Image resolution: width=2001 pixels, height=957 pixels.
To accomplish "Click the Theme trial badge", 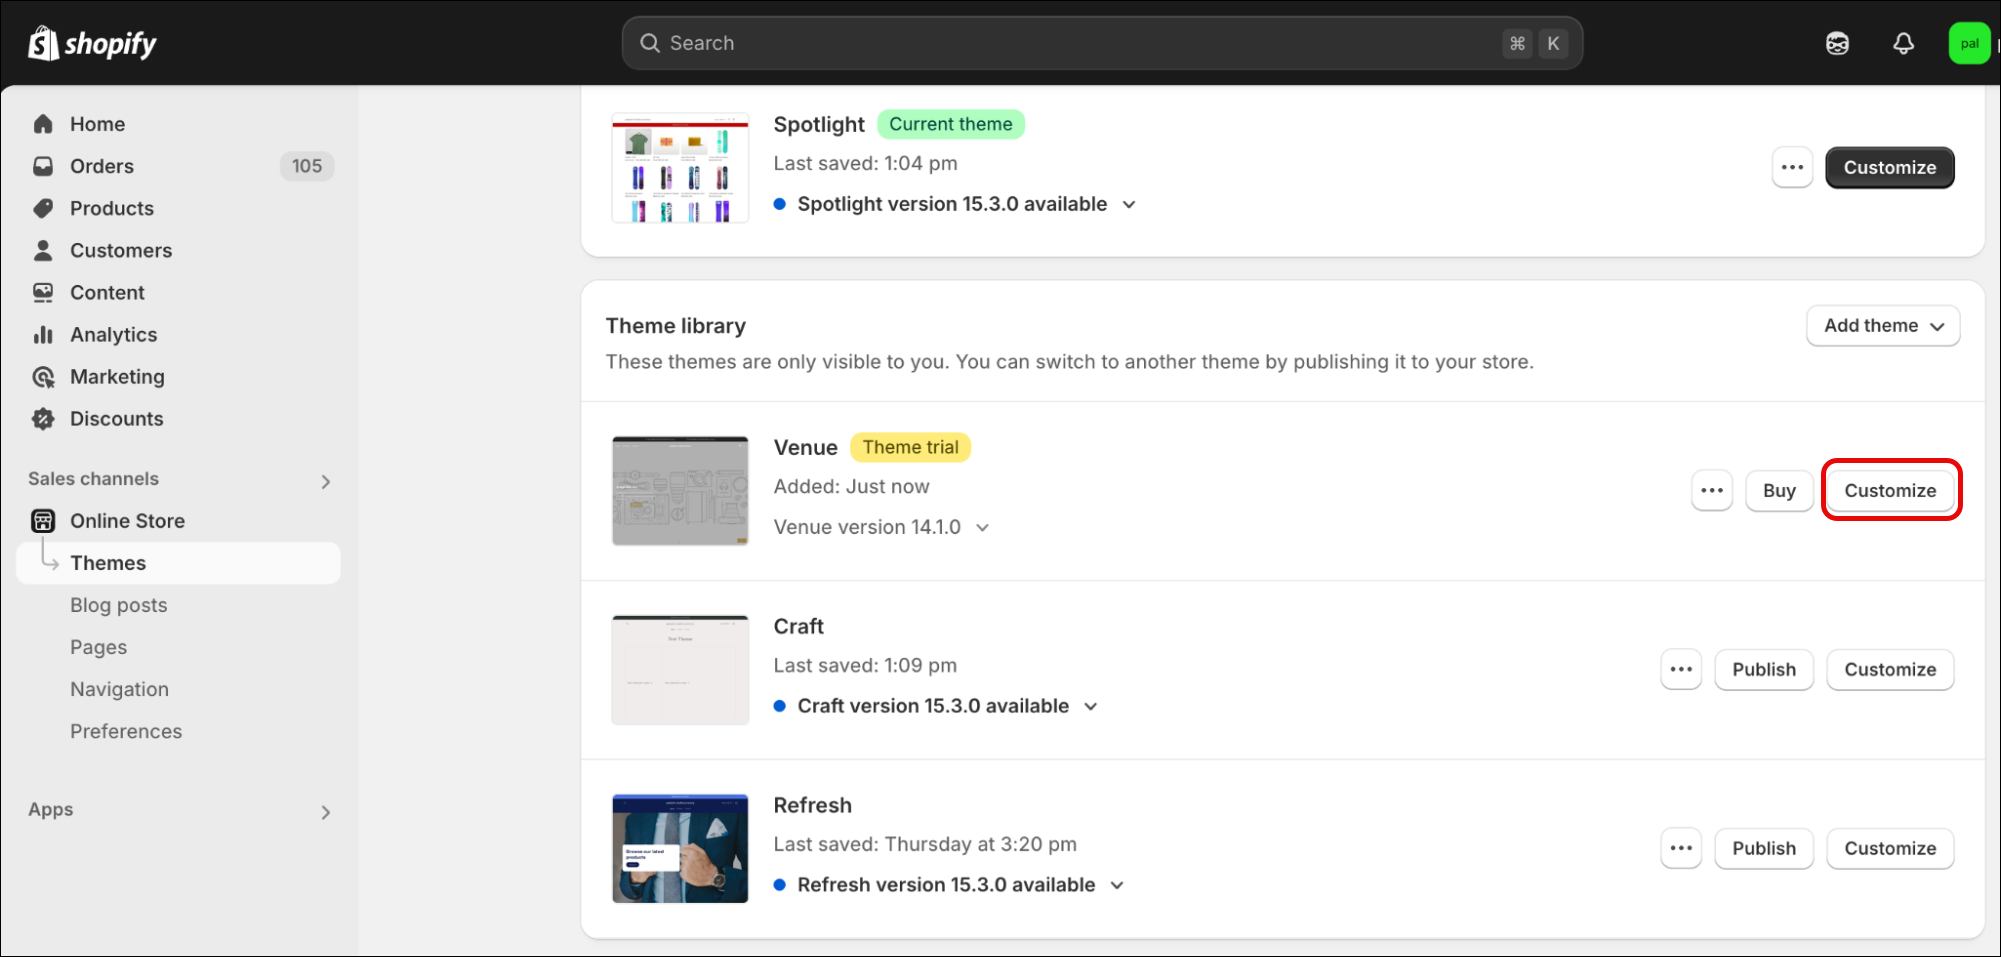I will pyautogui.click(x=911, y=447).
